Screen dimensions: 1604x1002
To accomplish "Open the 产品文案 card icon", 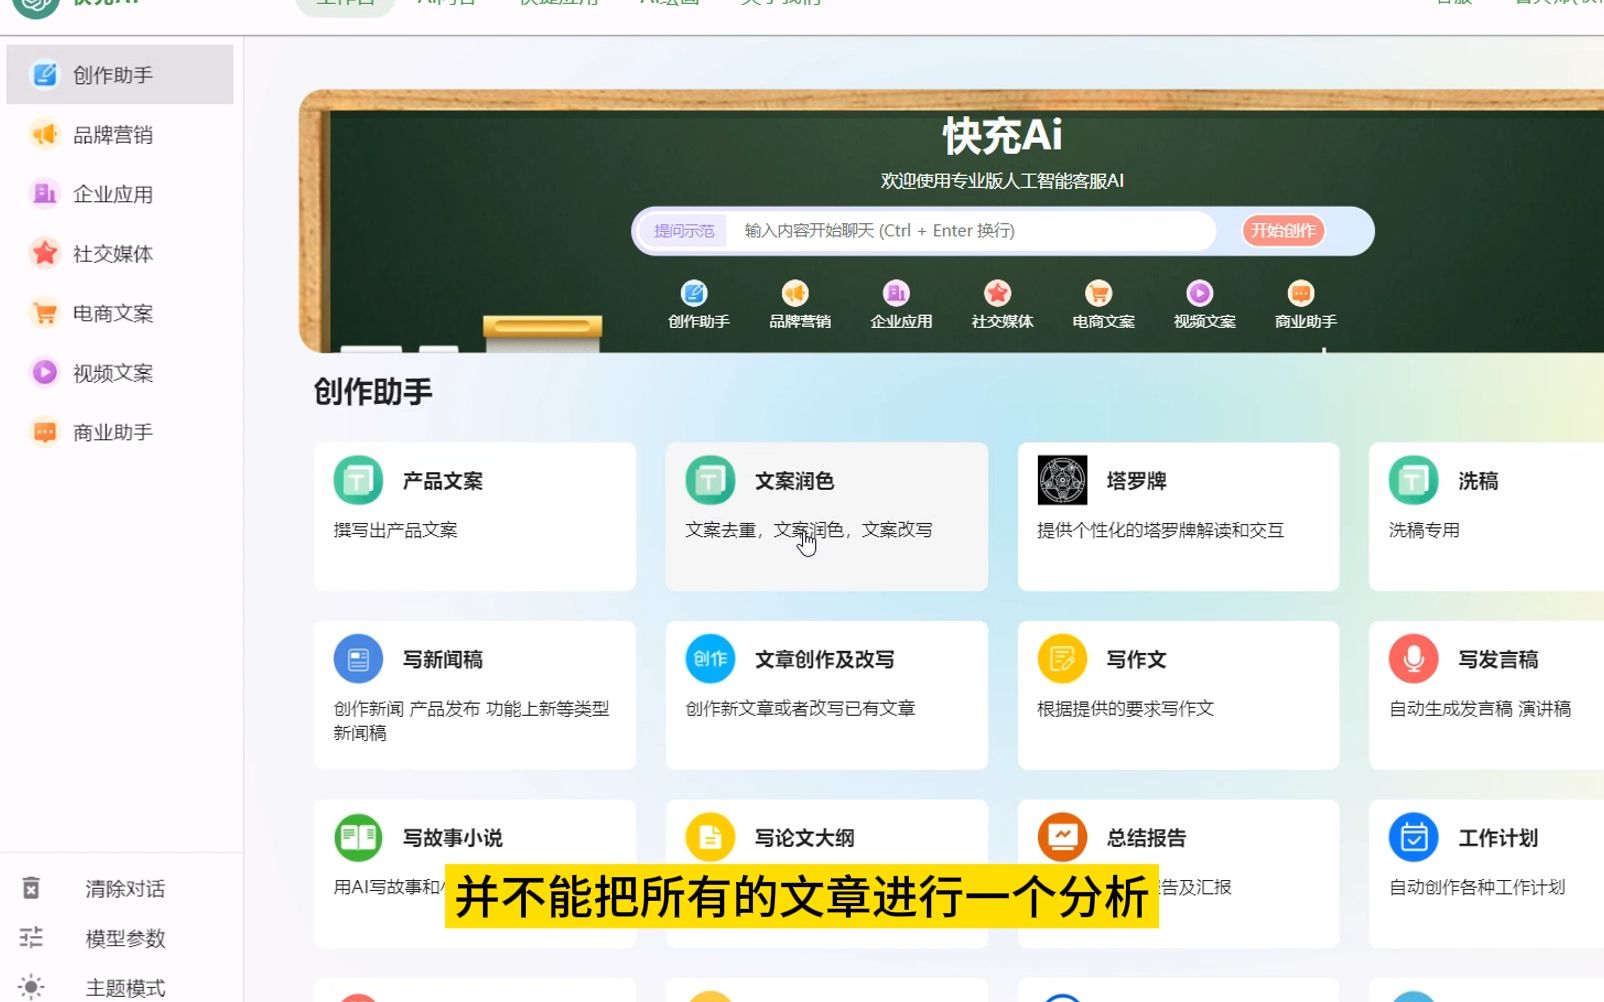I will tap(358, 480).
